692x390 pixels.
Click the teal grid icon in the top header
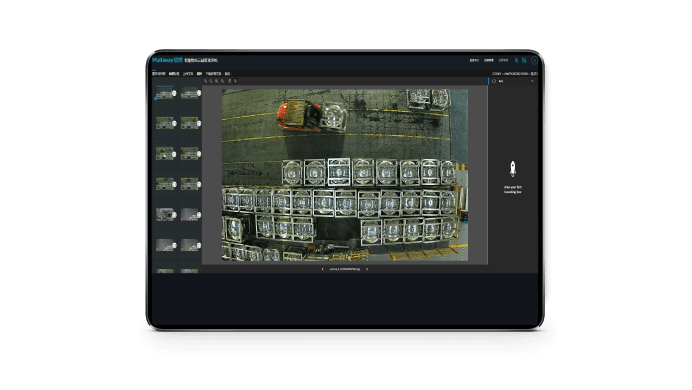pos(524,60)
